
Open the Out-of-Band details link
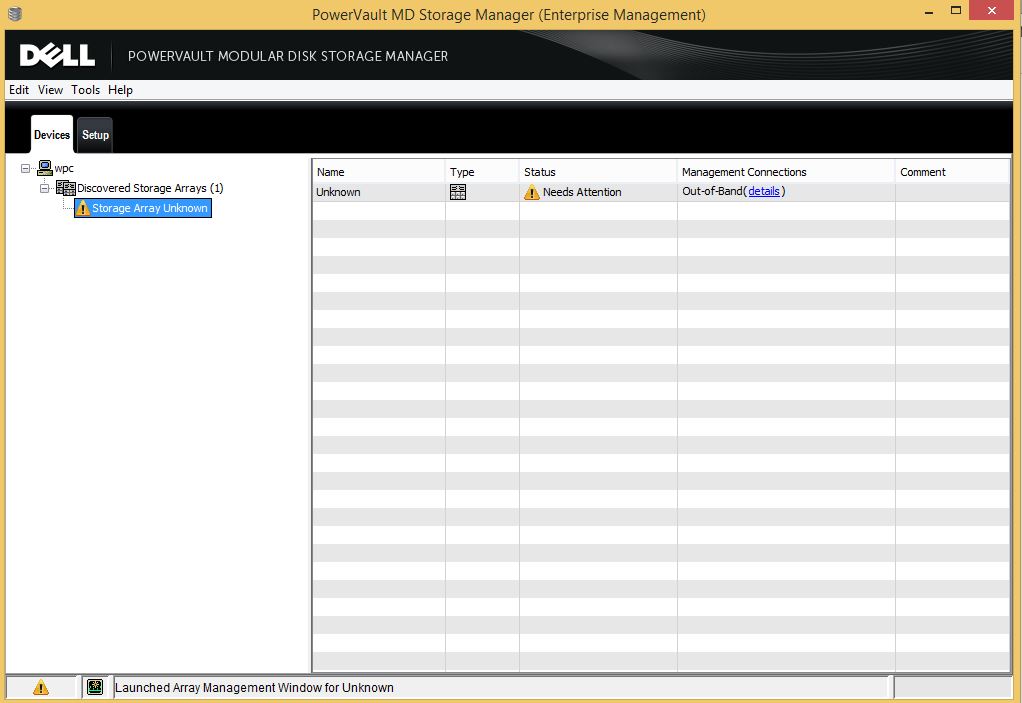click(764, 192)
